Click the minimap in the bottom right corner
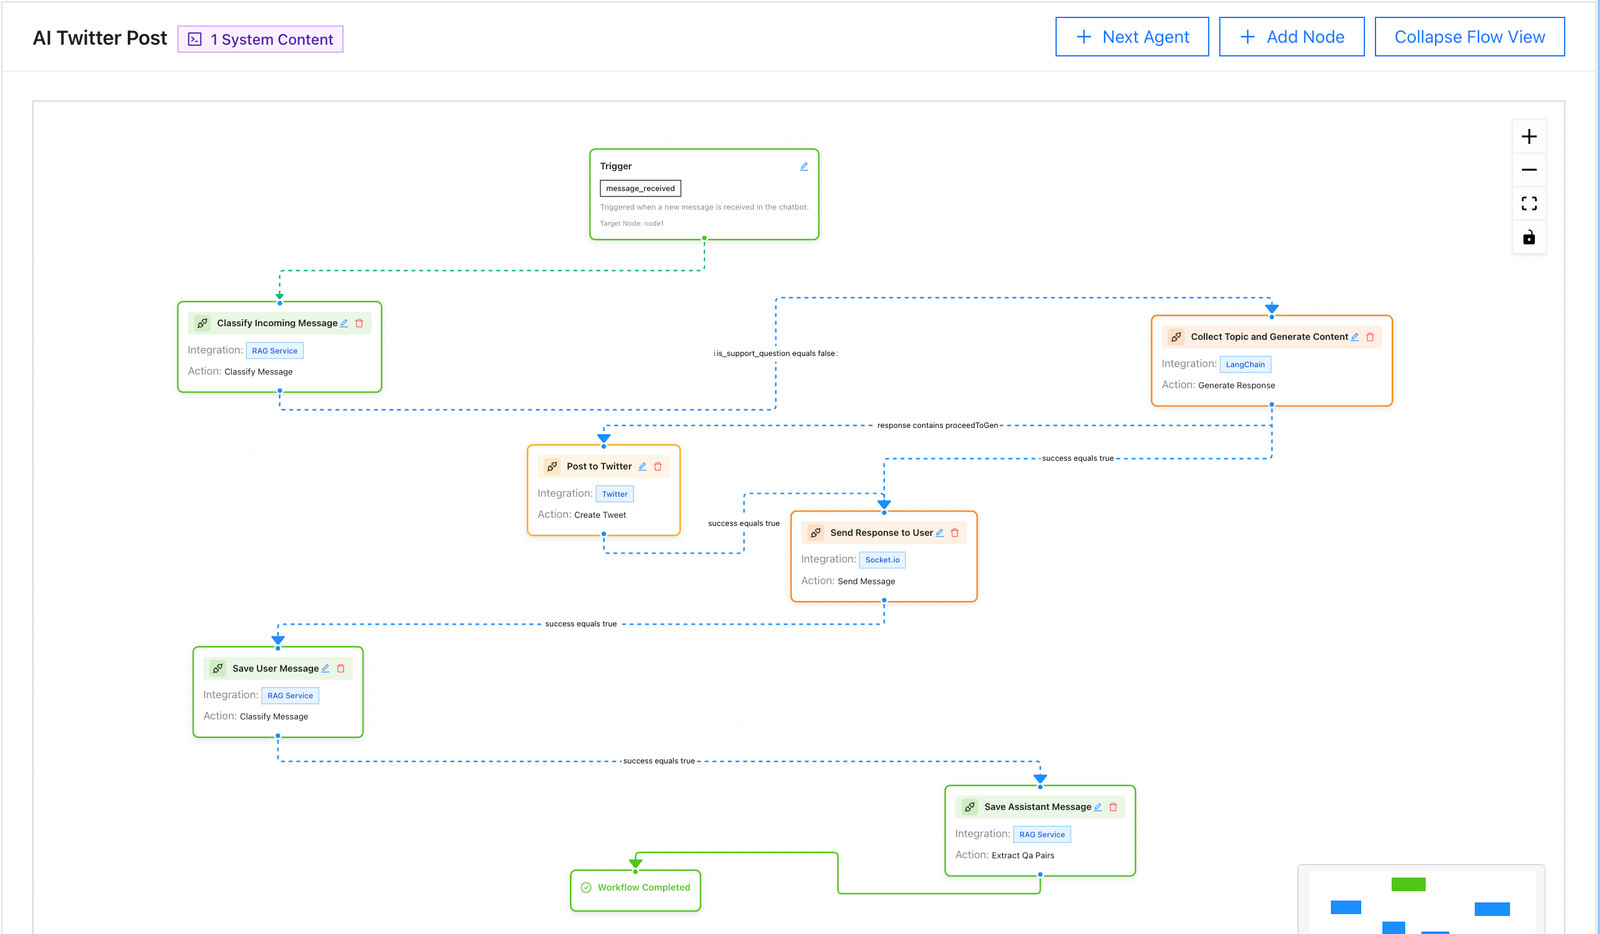 1420,905
